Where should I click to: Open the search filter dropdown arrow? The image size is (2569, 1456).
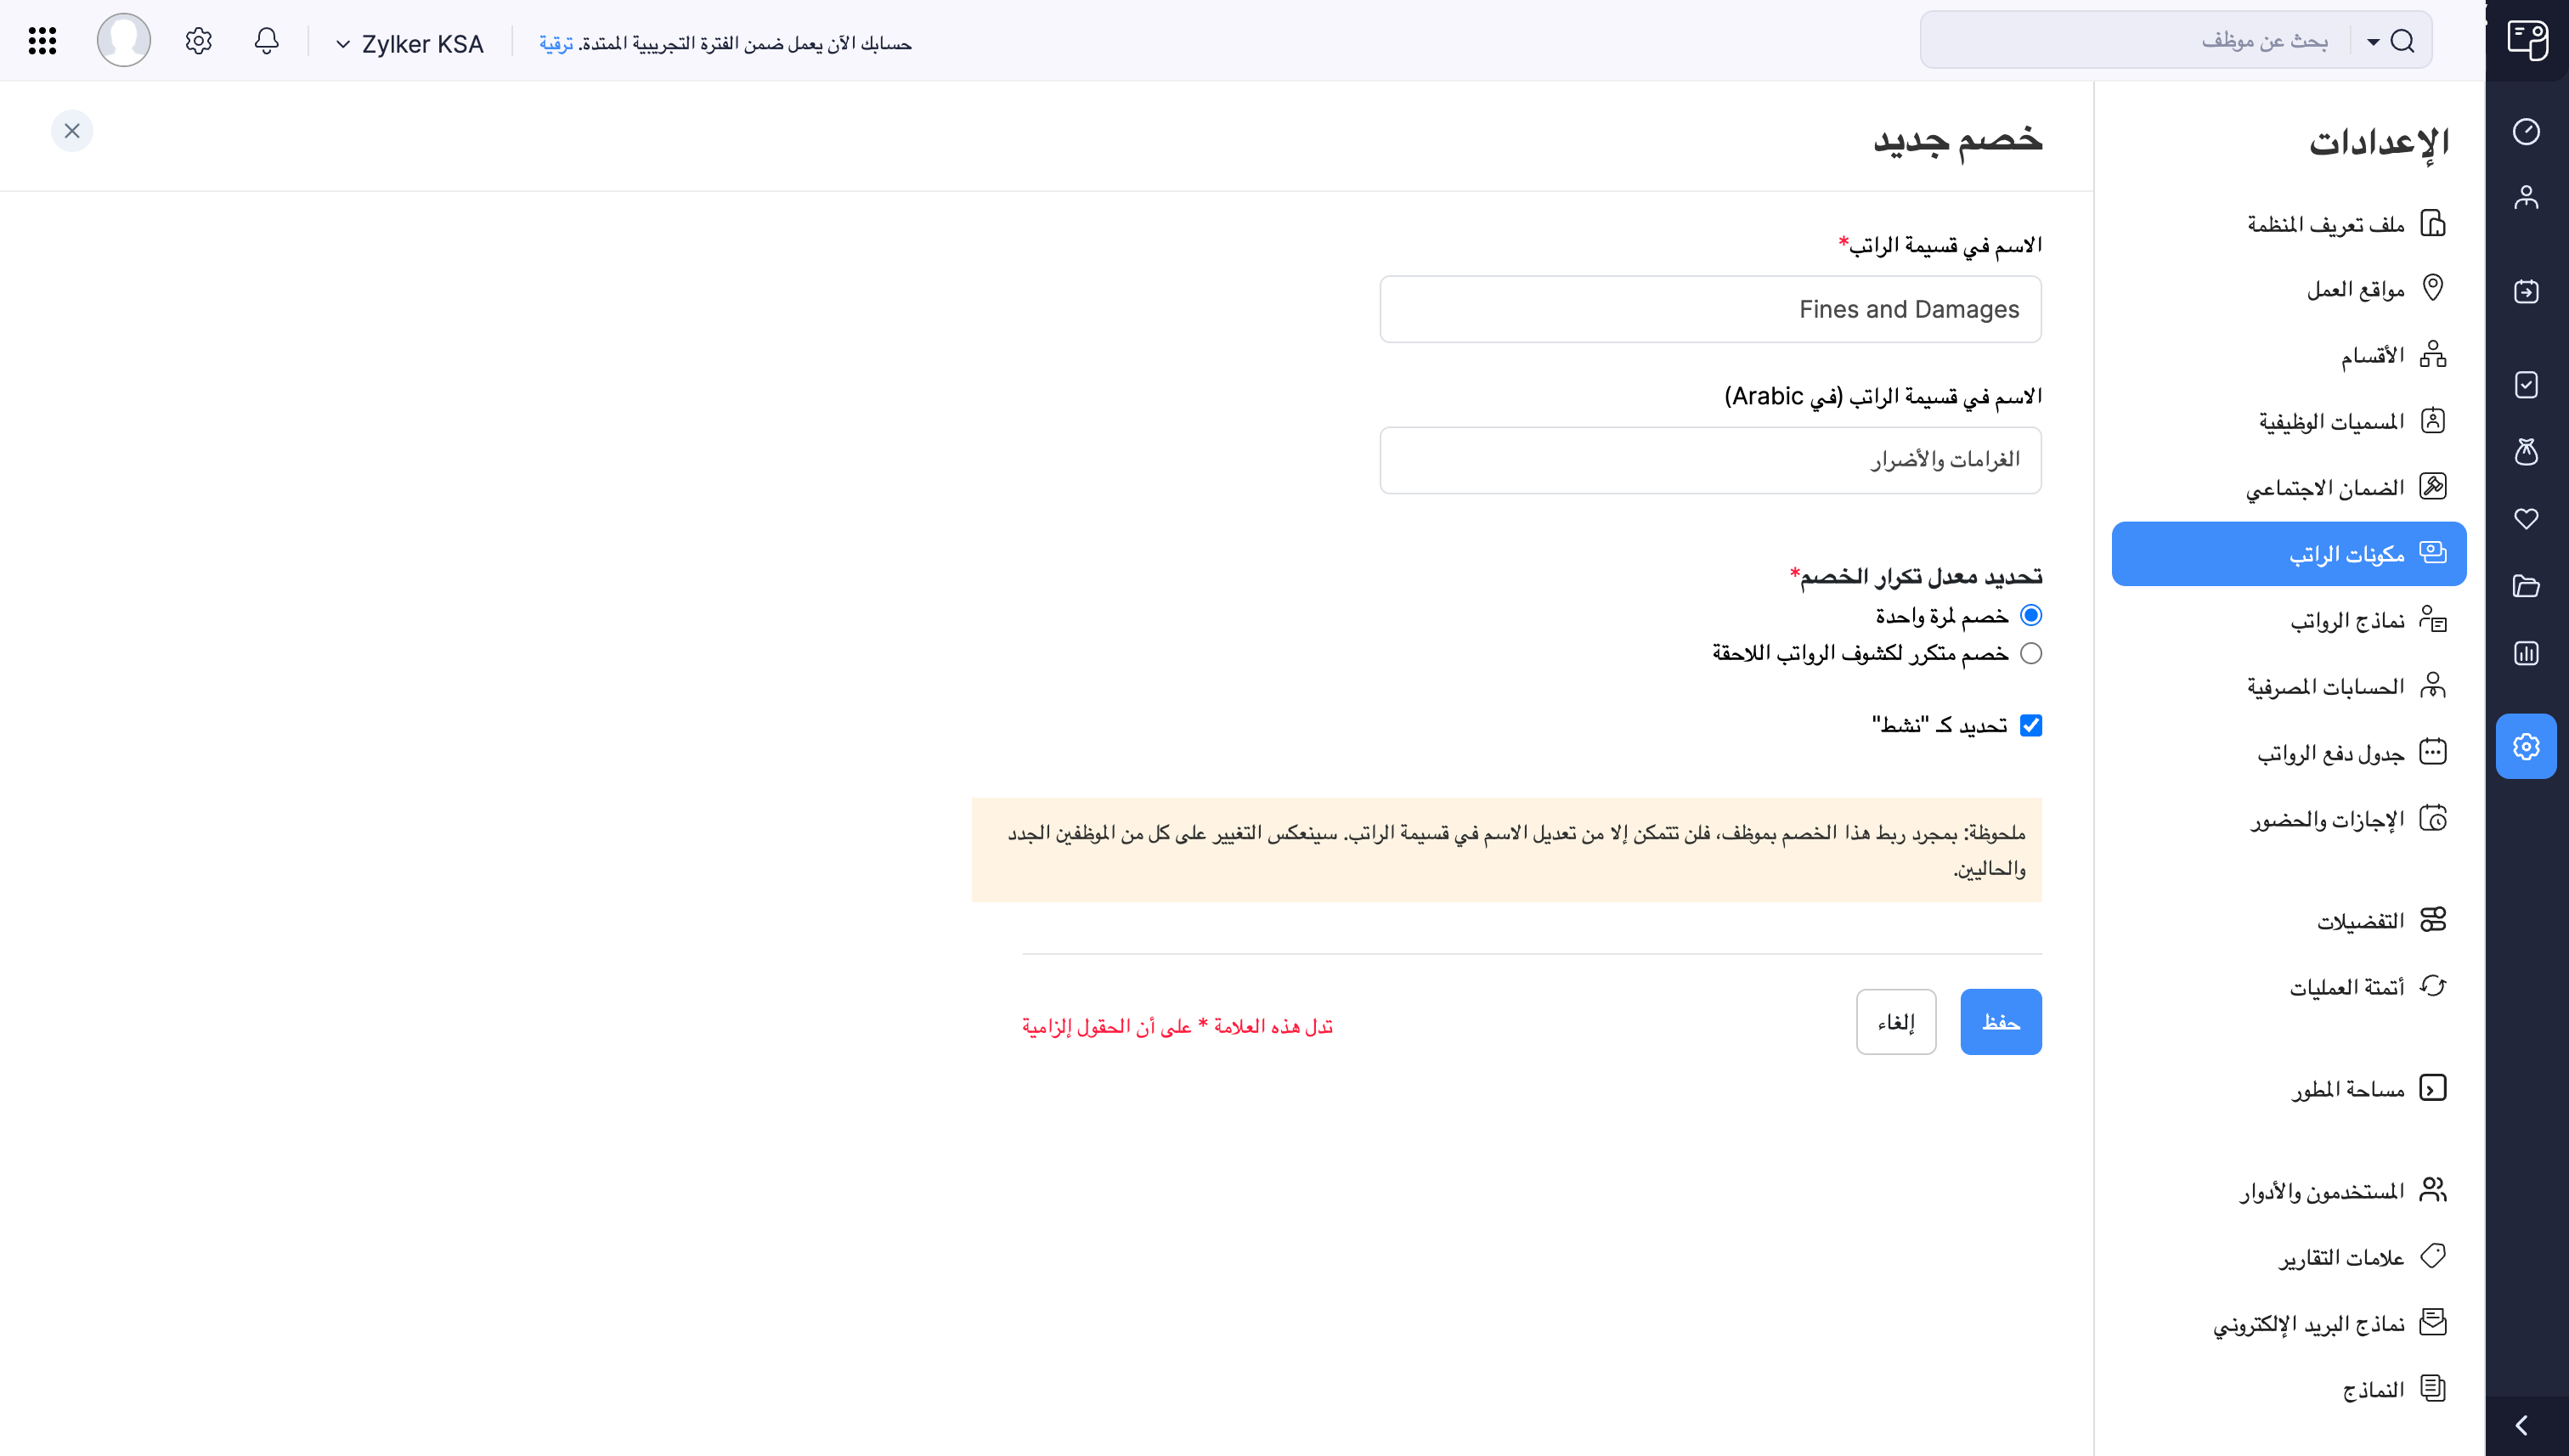point(2373,41)
